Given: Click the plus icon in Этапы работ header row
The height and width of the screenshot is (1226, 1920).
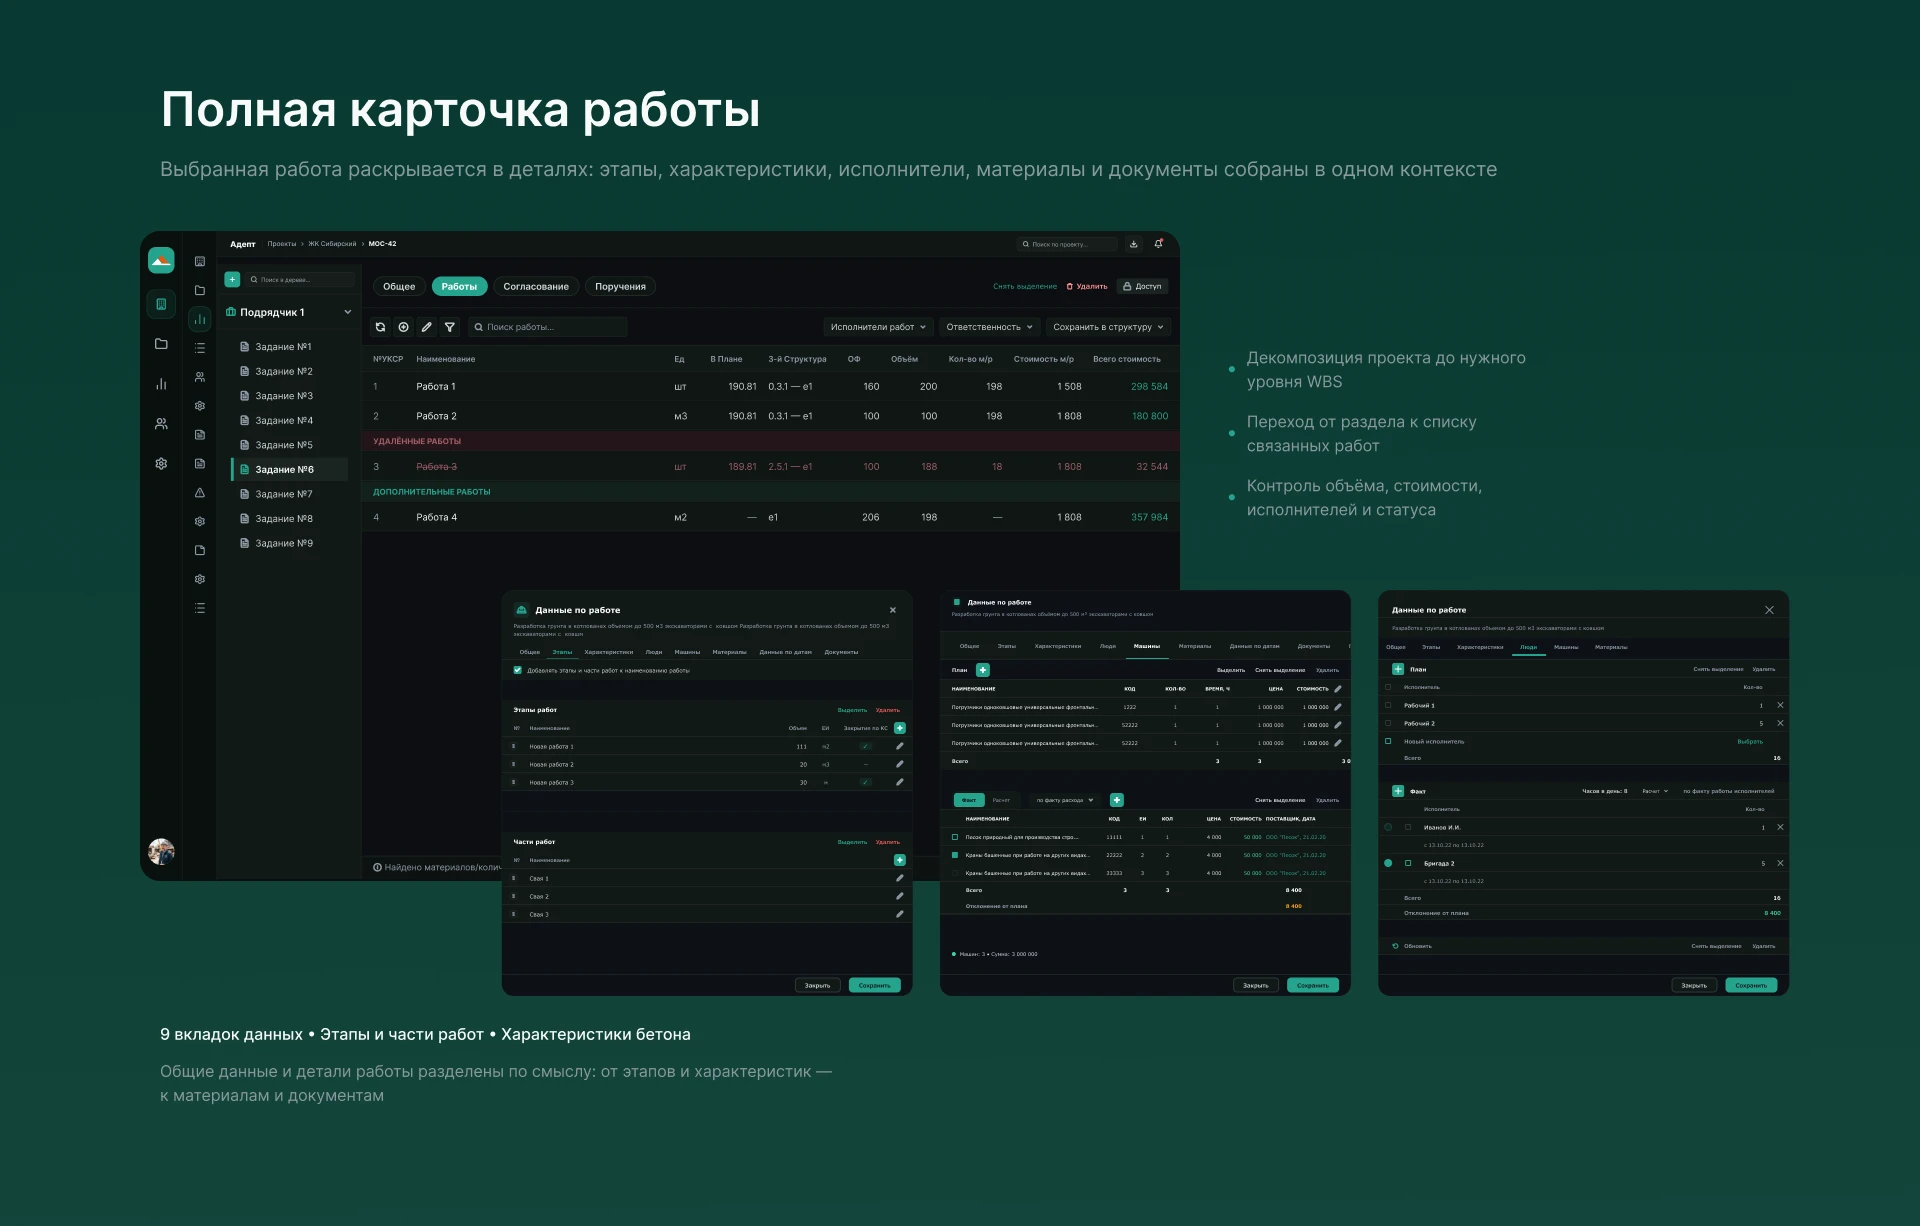Looking at the screenshot, I should [x=900, y=728].
